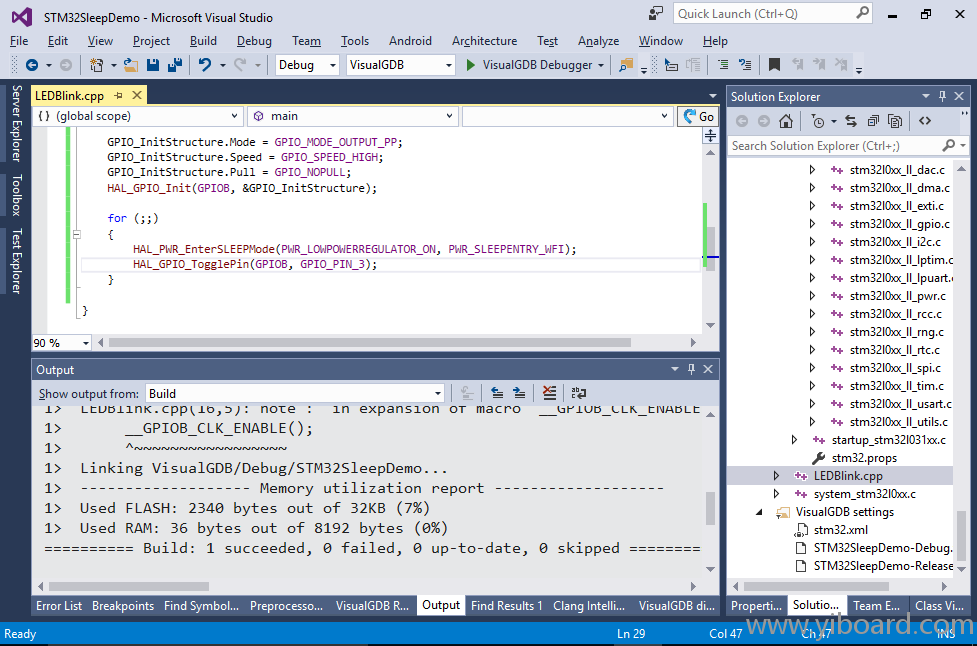Click the Solution Explorer Home icon
This screenshot has width=977, height=646.
(786, 121)
